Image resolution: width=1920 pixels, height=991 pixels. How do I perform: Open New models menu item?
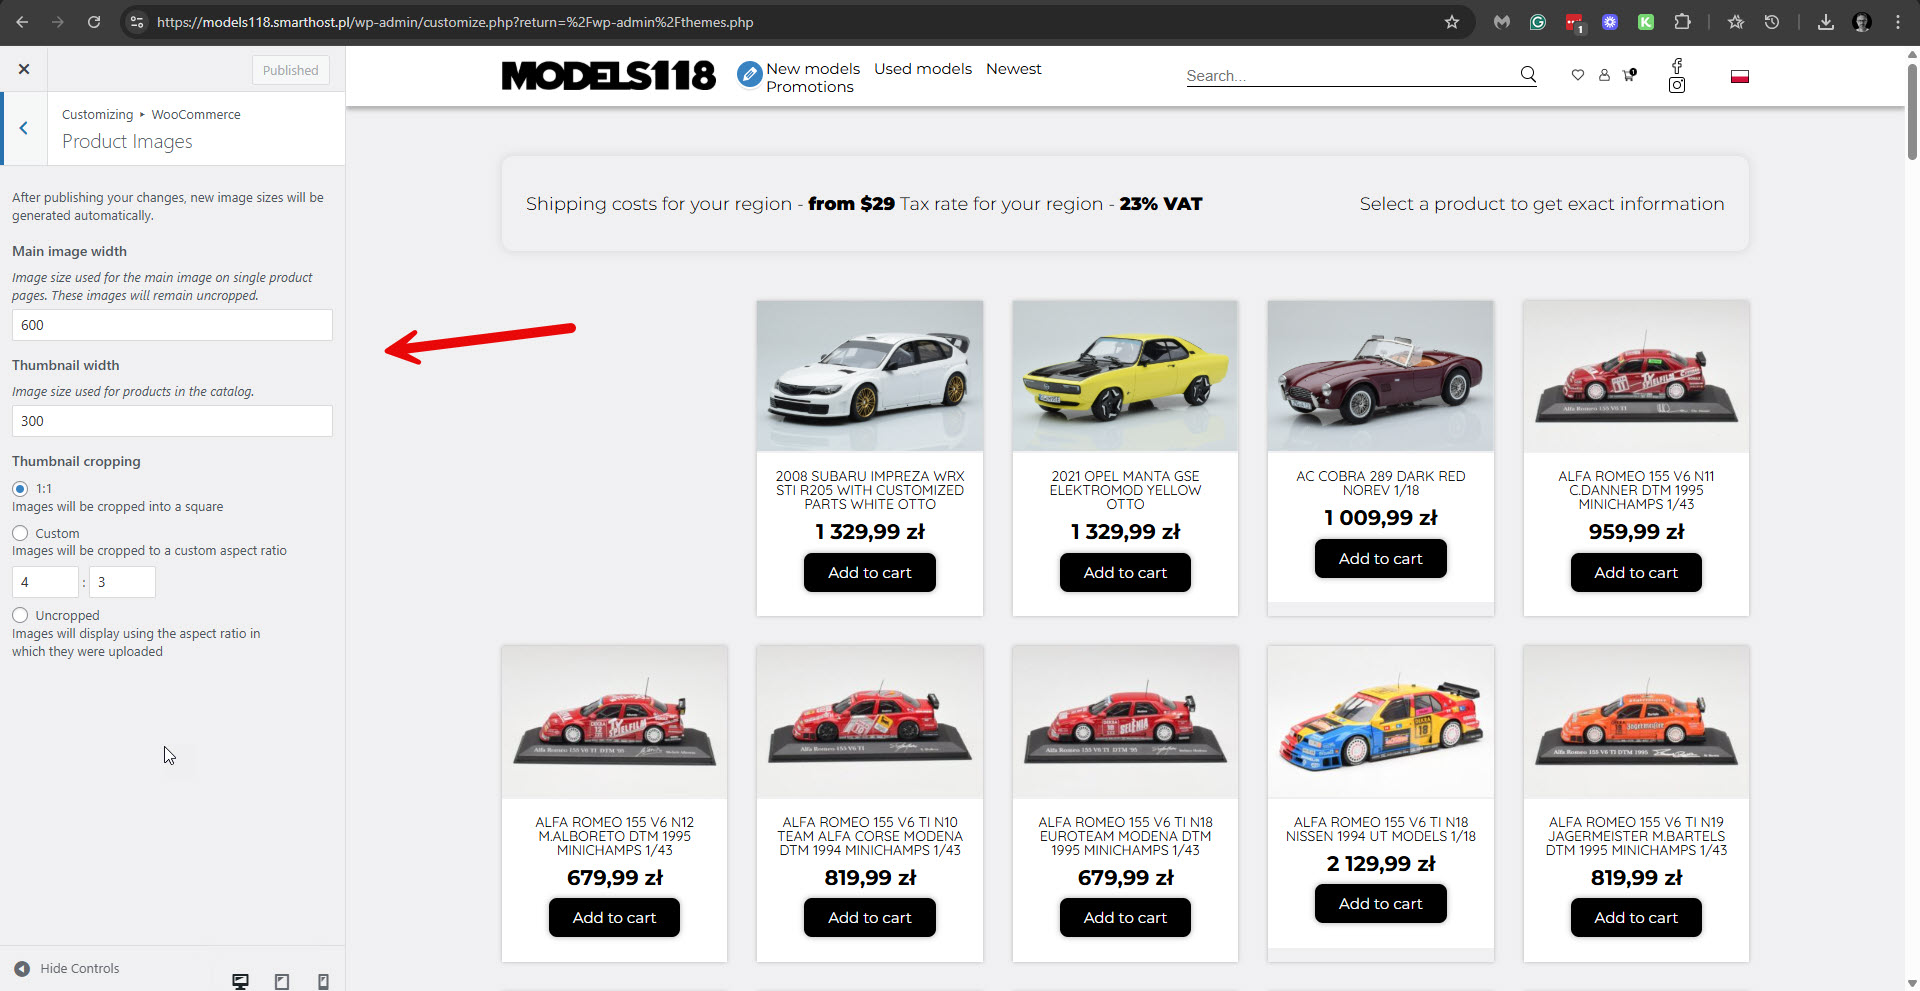pos(813,69)
